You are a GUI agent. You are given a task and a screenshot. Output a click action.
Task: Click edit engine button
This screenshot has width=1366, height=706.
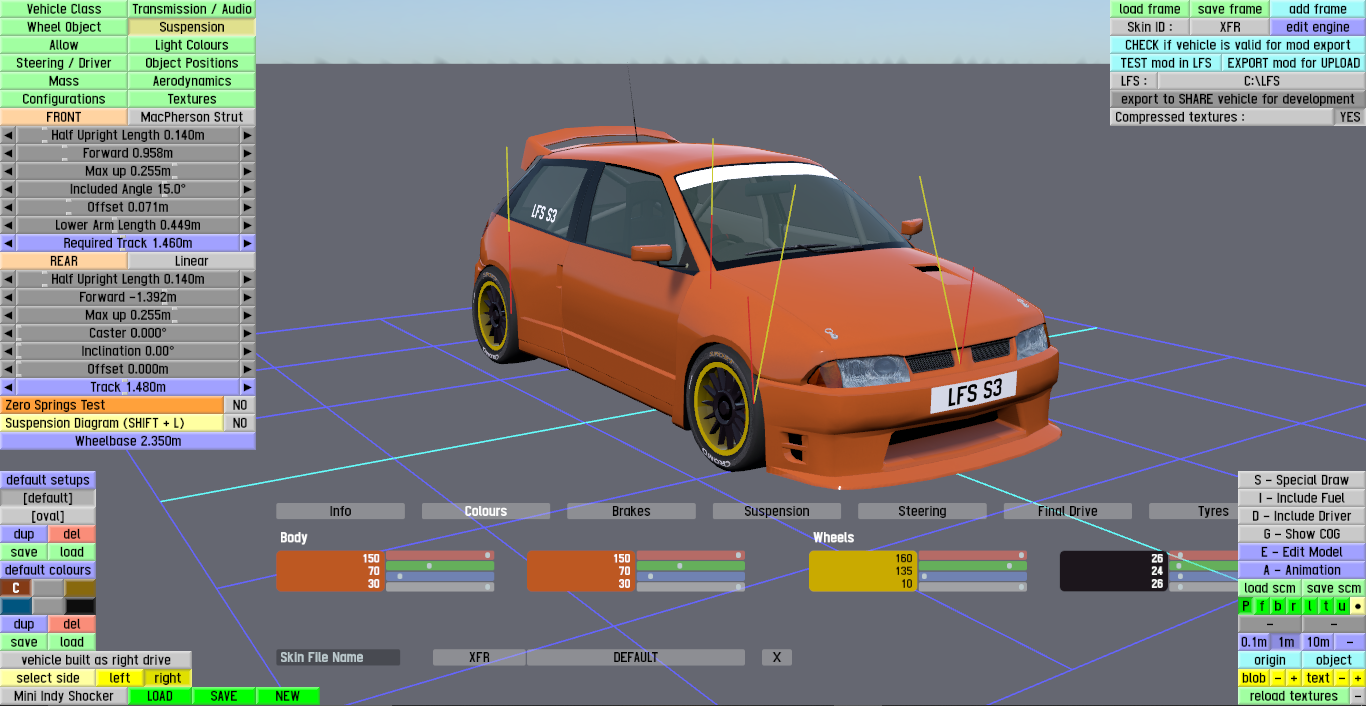(x=1317, y=27)
